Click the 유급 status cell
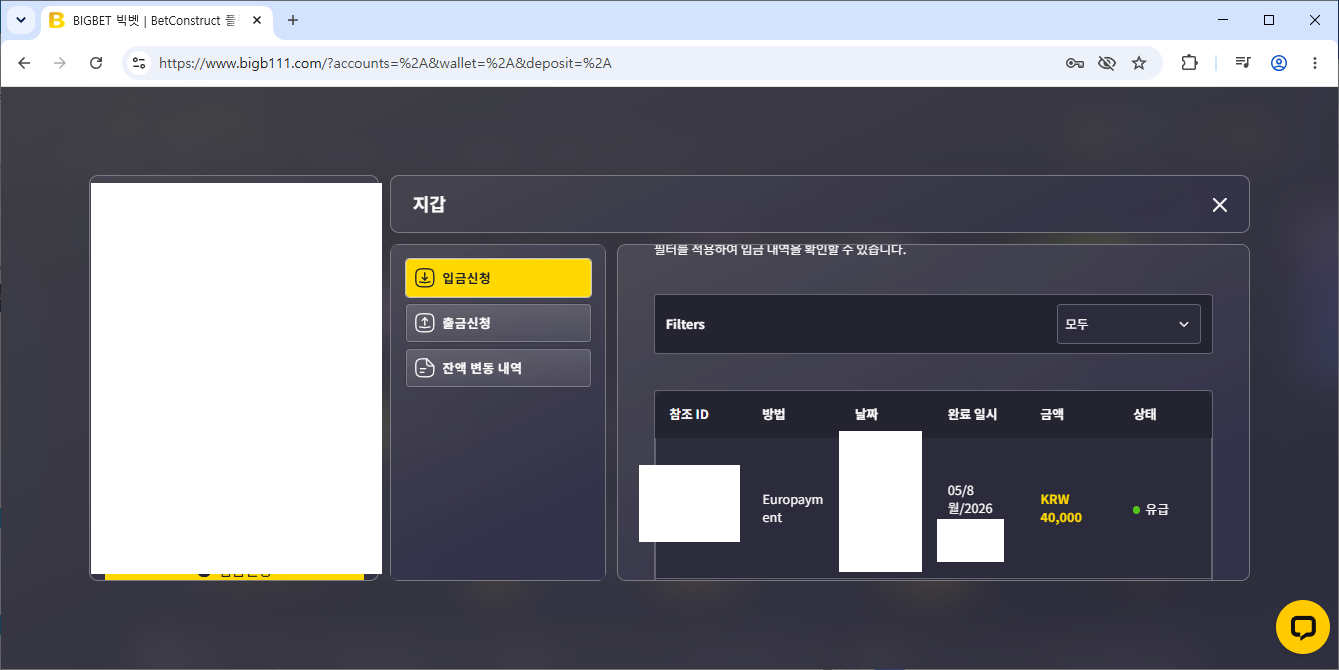 [1151, 509]
